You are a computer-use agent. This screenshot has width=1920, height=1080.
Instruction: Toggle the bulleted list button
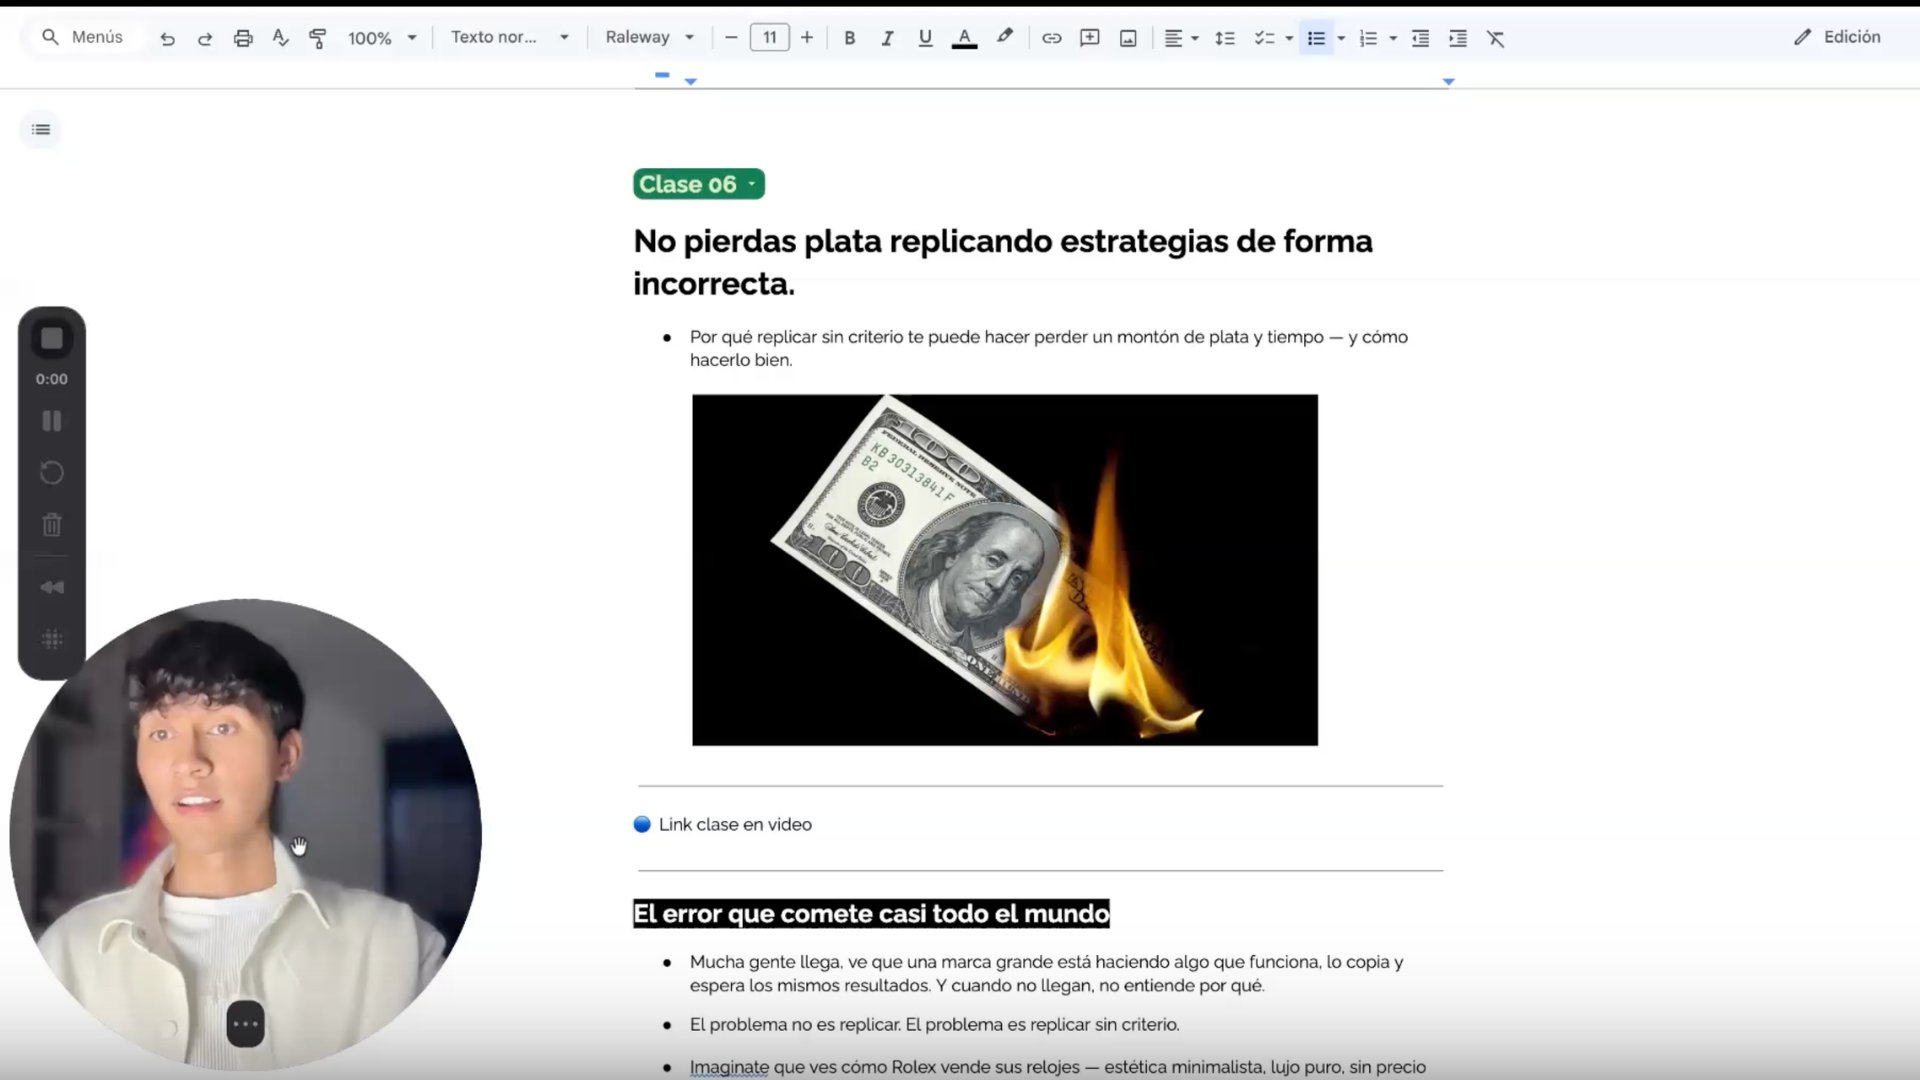(x=1316, y=38)
